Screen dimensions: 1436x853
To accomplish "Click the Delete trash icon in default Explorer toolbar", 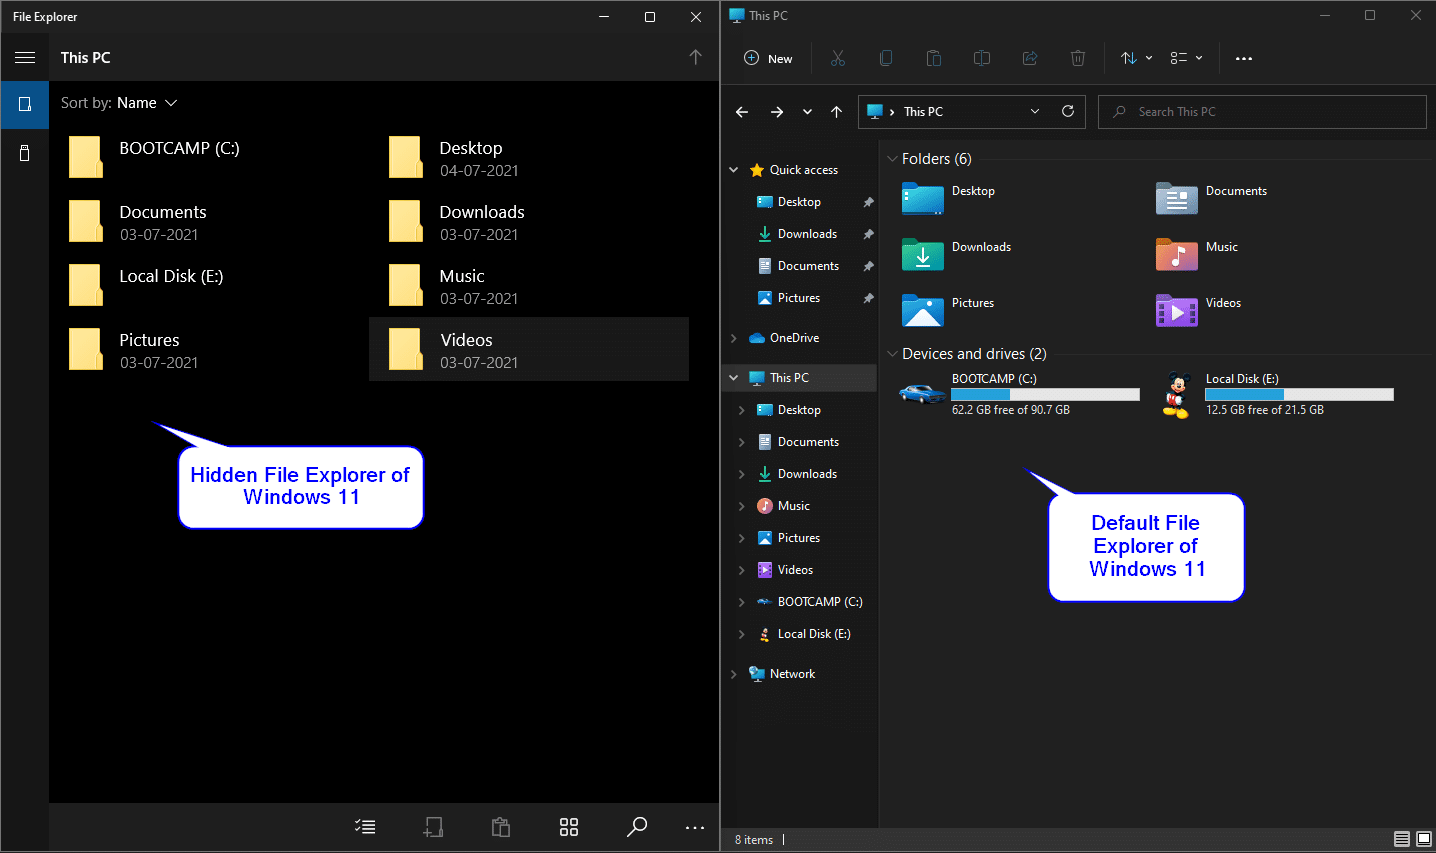I will 1078,58.
